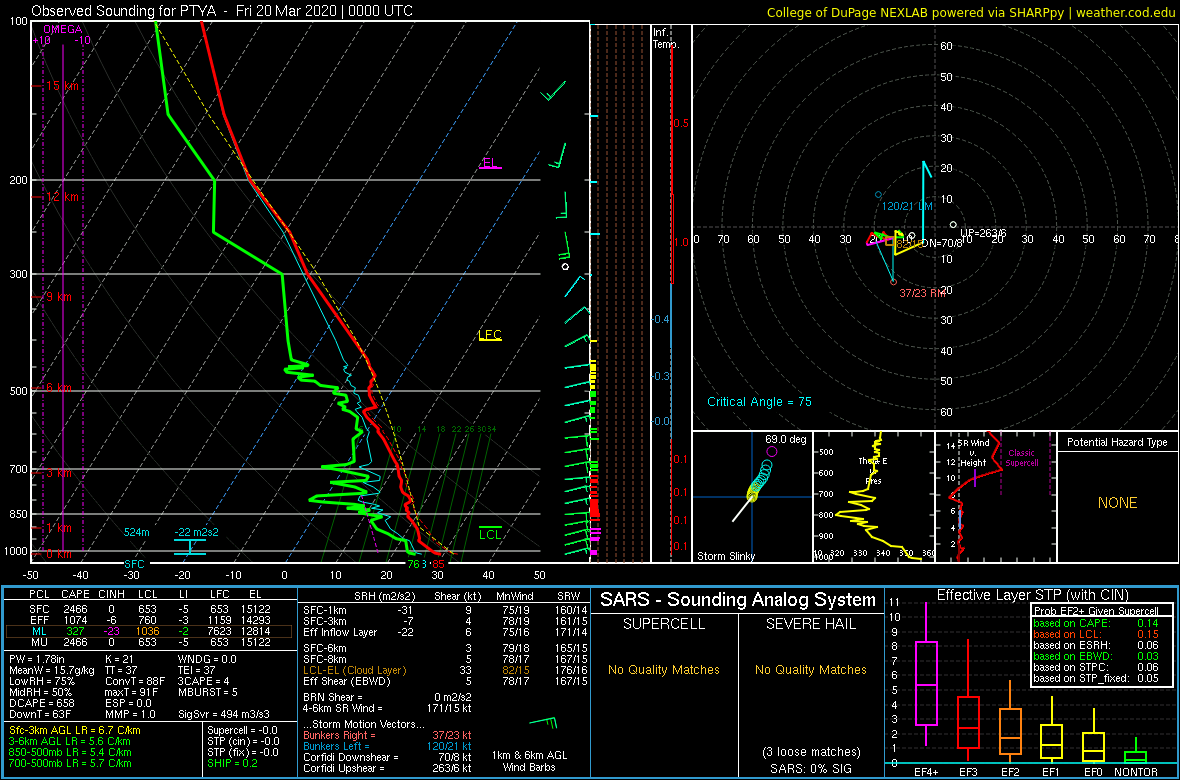Click the -22 m2s2 effective SRH label
1180x780 pixels.
196,532
